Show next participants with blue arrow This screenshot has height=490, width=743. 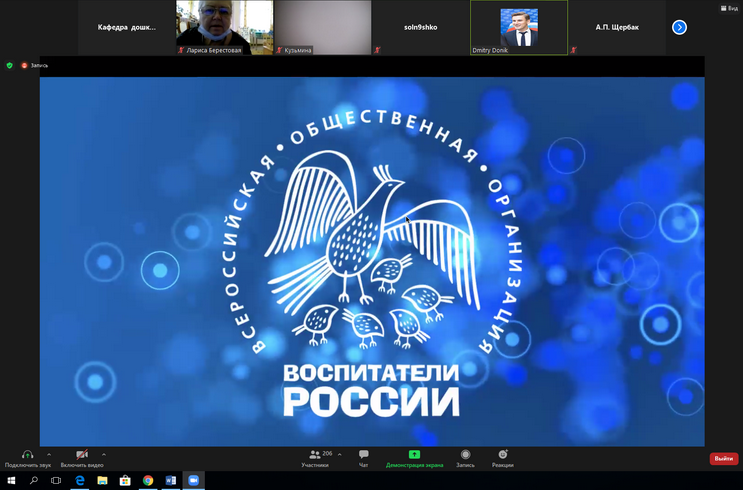(x=679, y=27)
